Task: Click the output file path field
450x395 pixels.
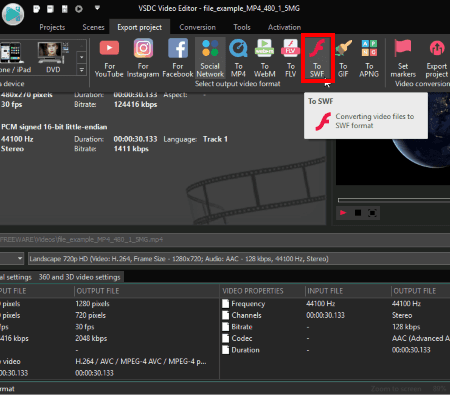Action: tap(225, 240)
